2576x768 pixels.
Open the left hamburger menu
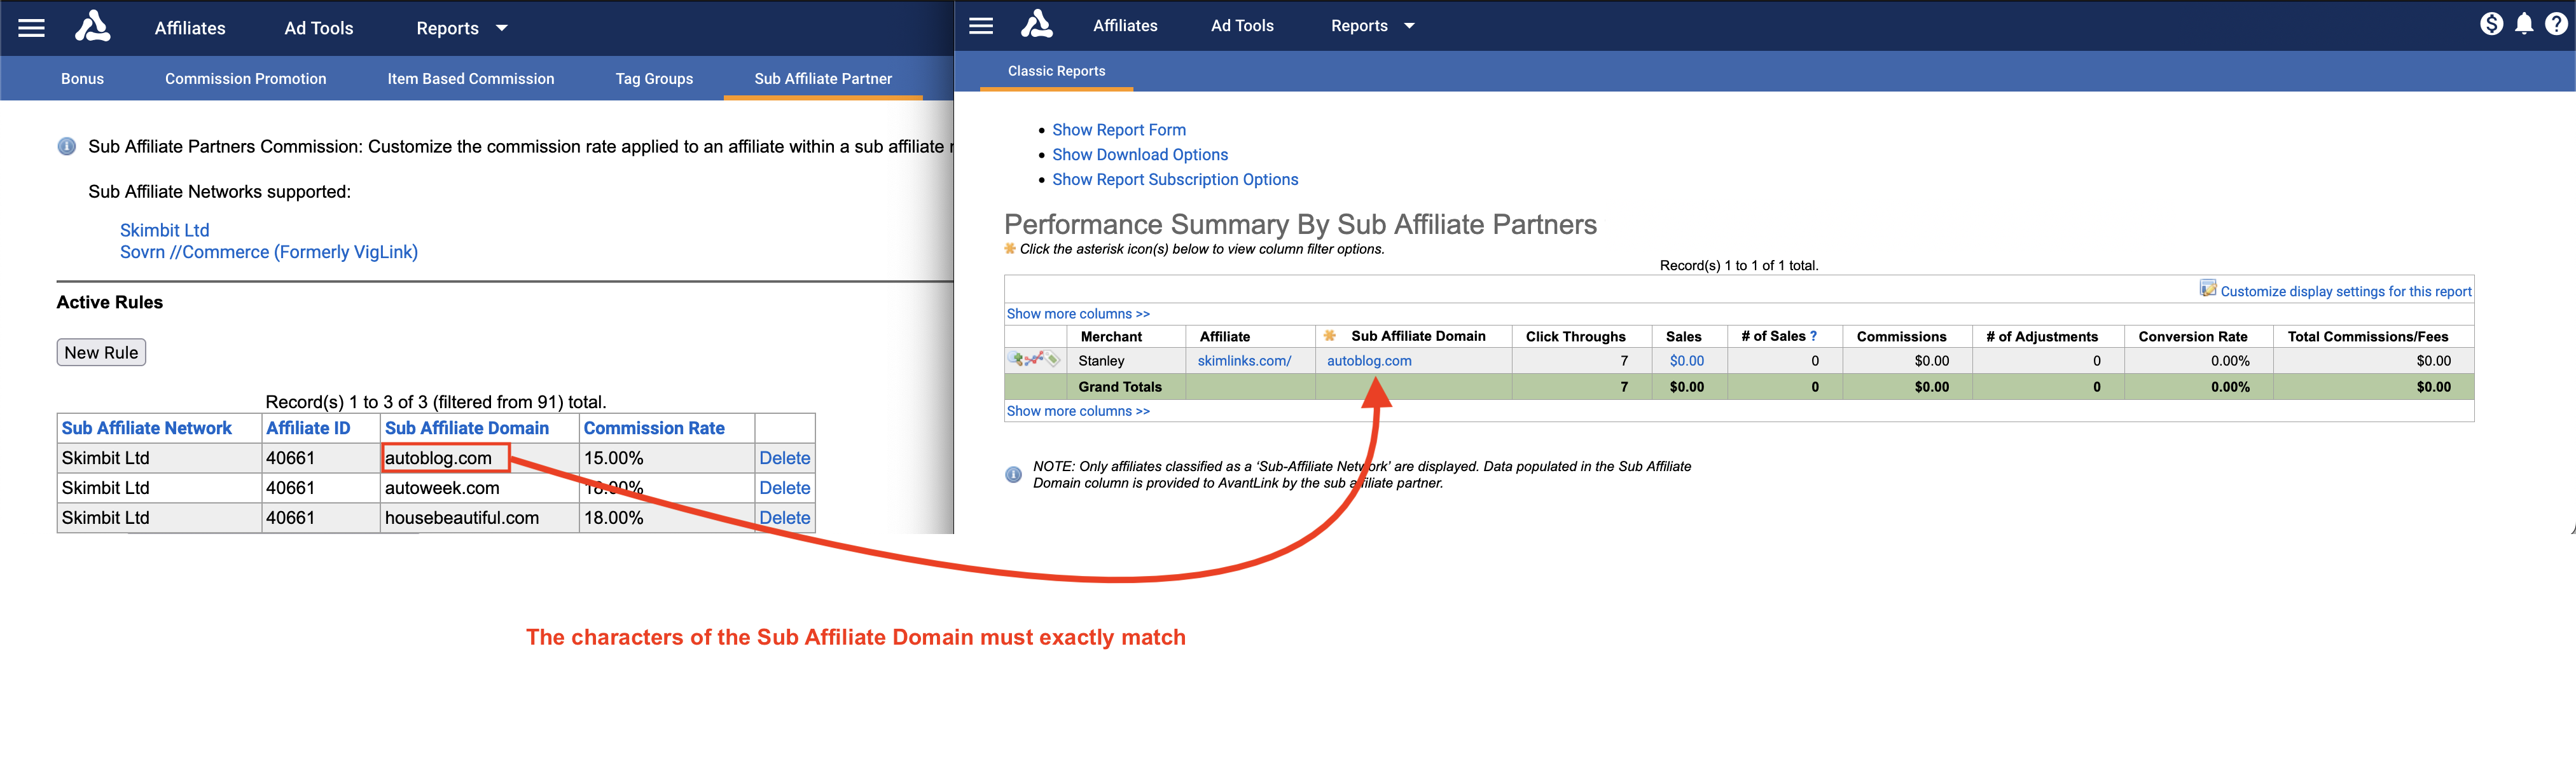tap(32, 28)
